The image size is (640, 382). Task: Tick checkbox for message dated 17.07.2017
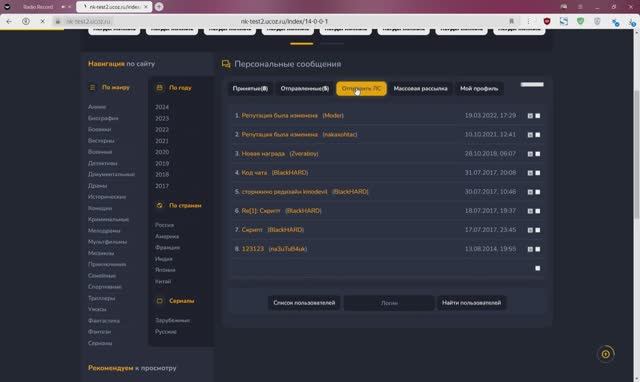538,230
